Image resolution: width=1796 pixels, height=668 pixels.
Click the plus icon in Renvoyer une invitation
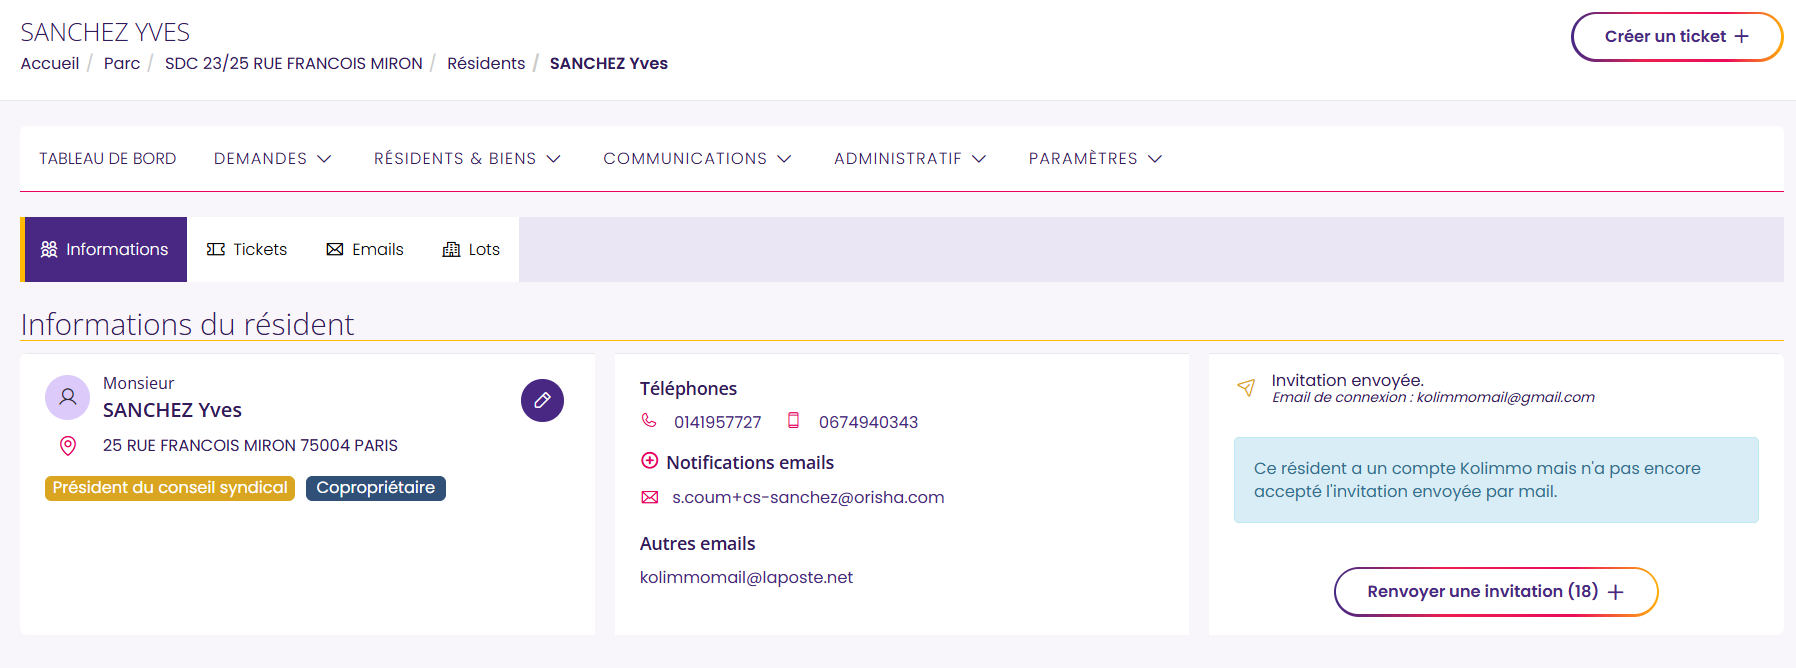[x=1616, y=592]
